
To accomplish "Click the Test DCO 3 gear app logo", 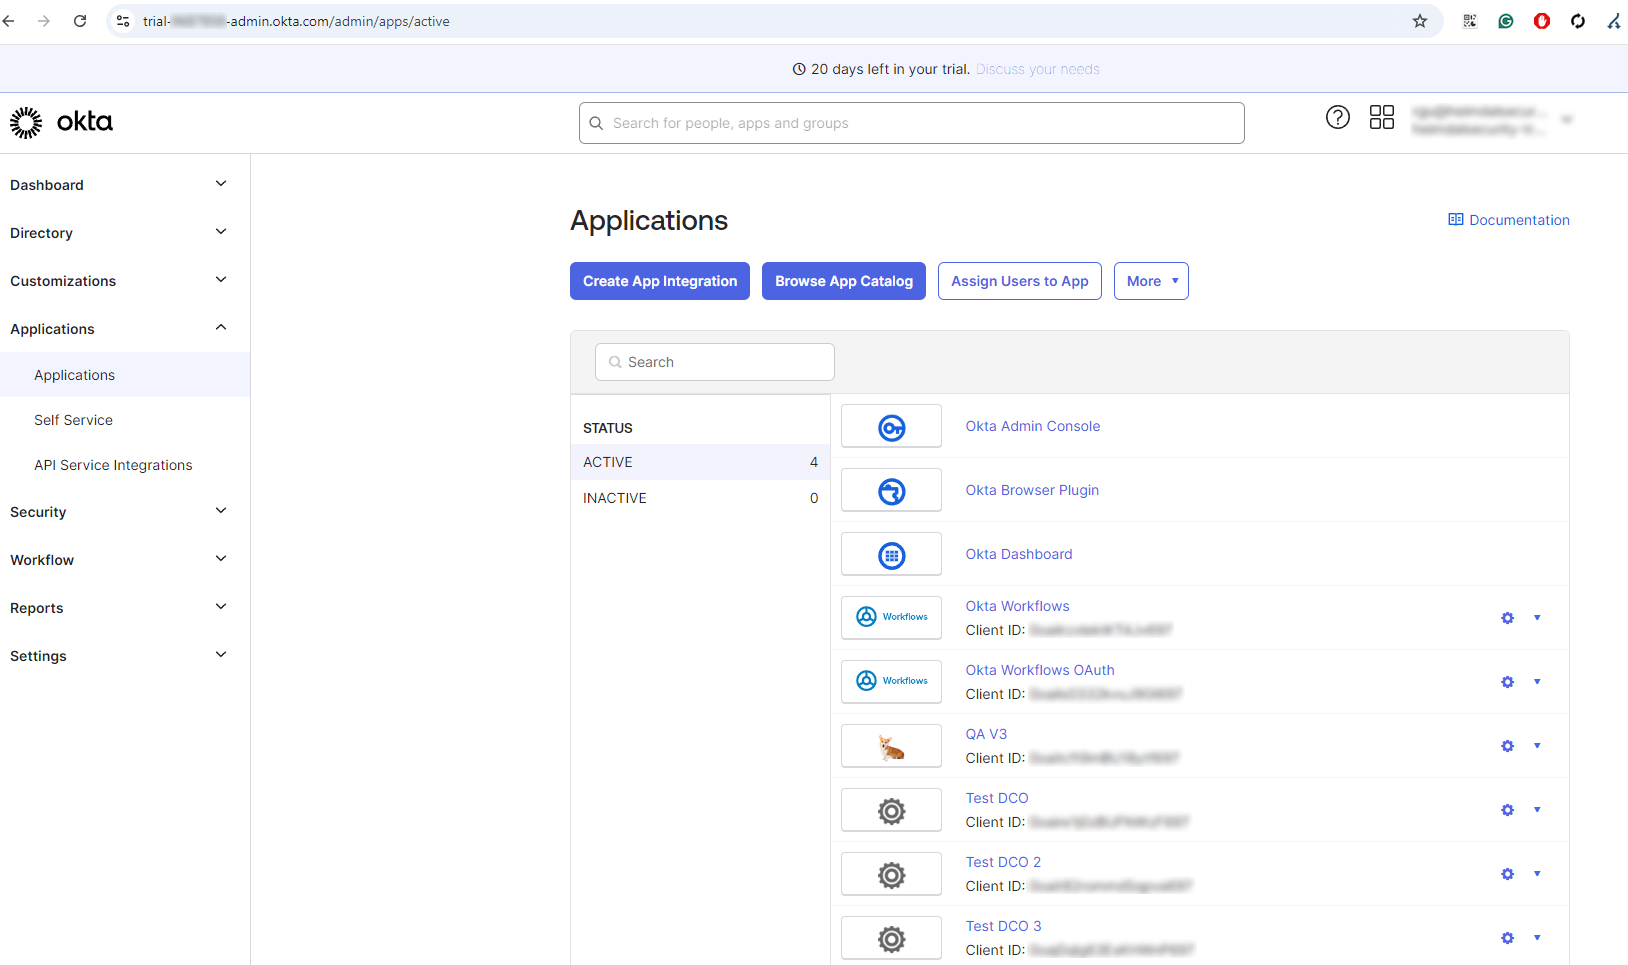I will click(x=891, y=938).
